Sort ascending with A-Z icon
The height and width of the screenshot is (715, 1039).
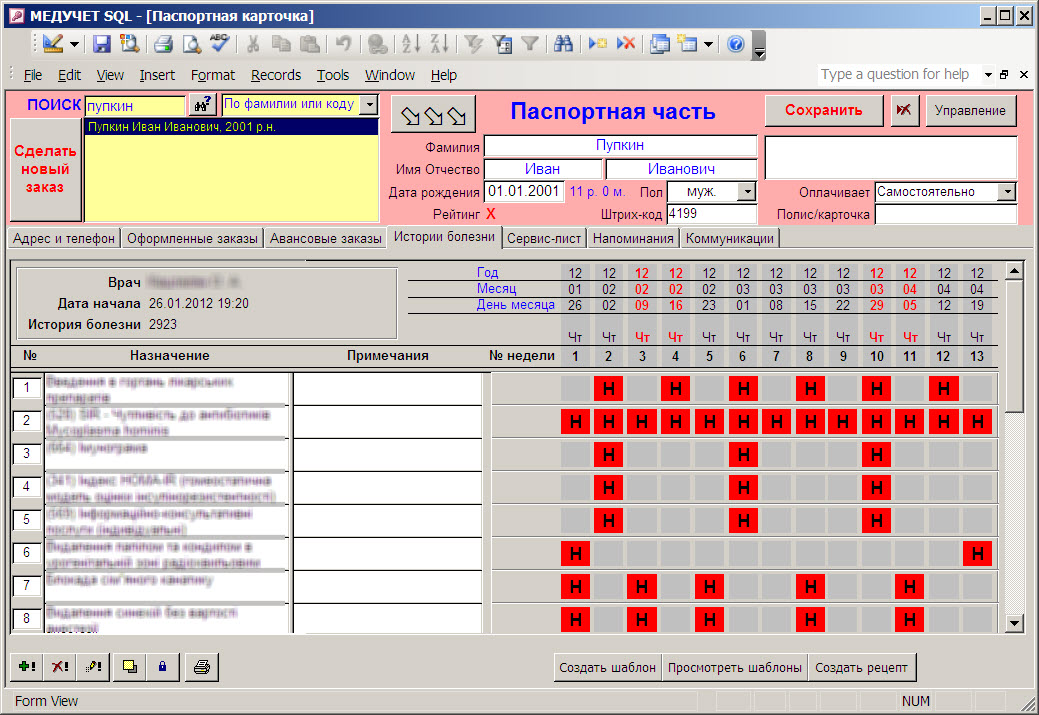pos(411,44)
